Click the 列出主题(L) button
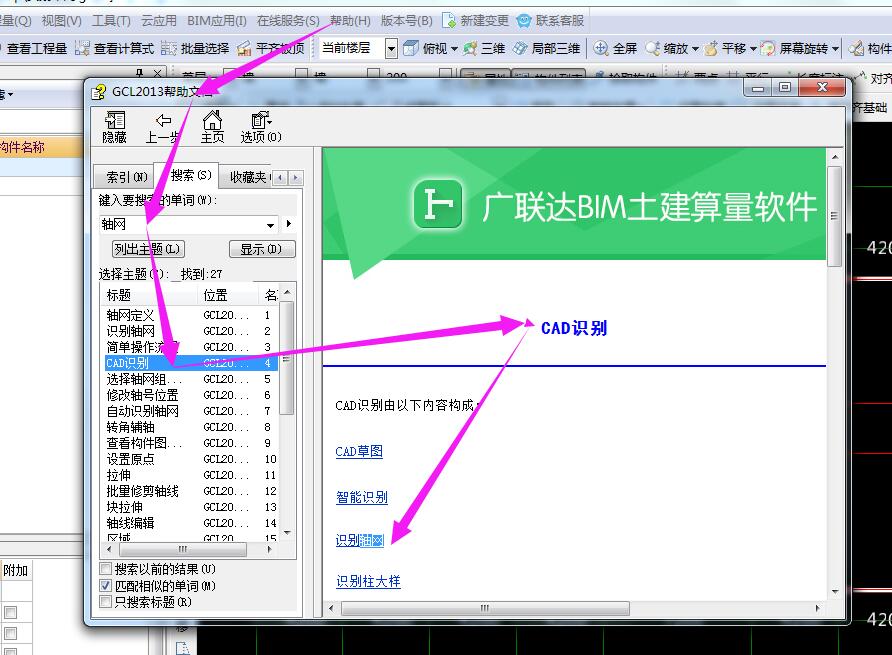The height and width of the screenshot is (655, 892). pos(148,249)
